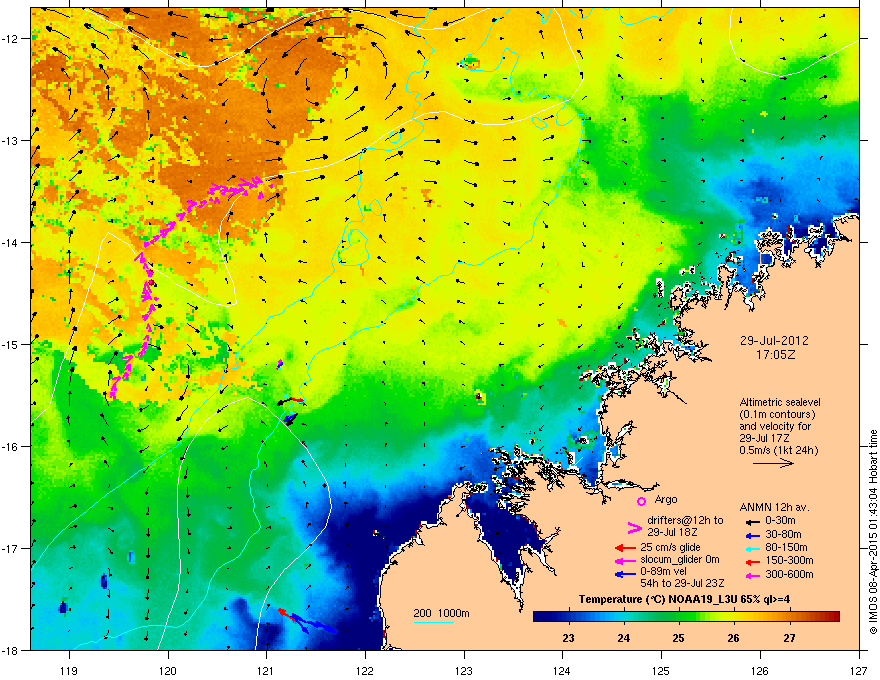Viewport: 880px width, 680px height.
Task: Click the IMOS copyright Hobart time text
Action: (x=873, y=532)
